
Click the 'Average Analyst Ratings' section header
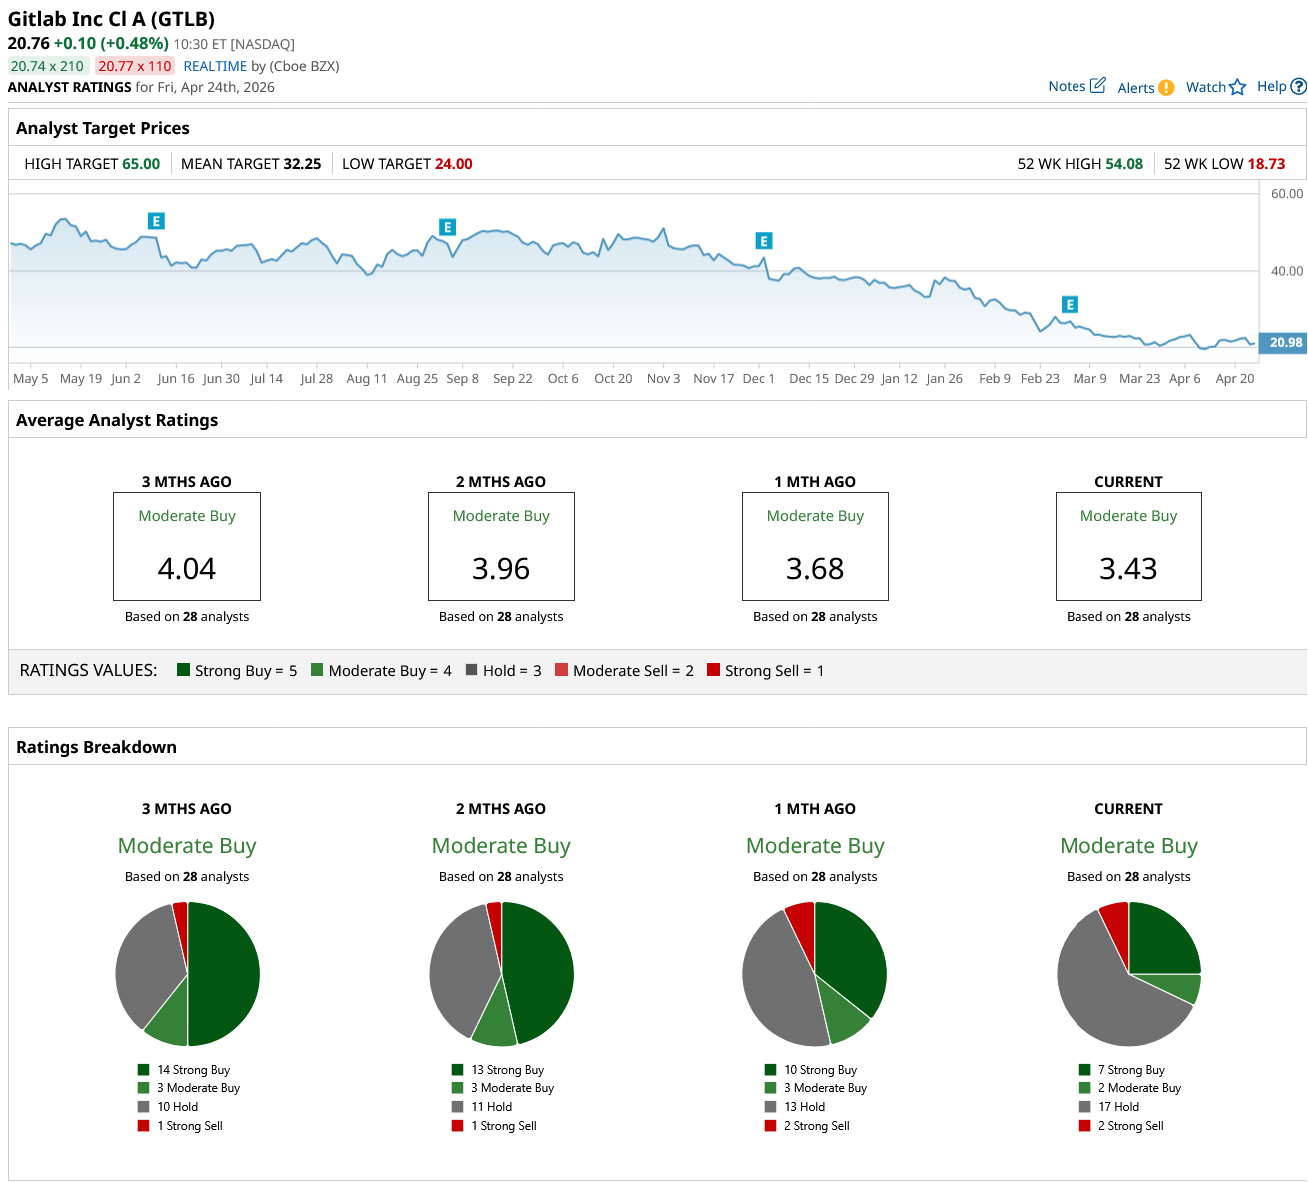(117, 420)
